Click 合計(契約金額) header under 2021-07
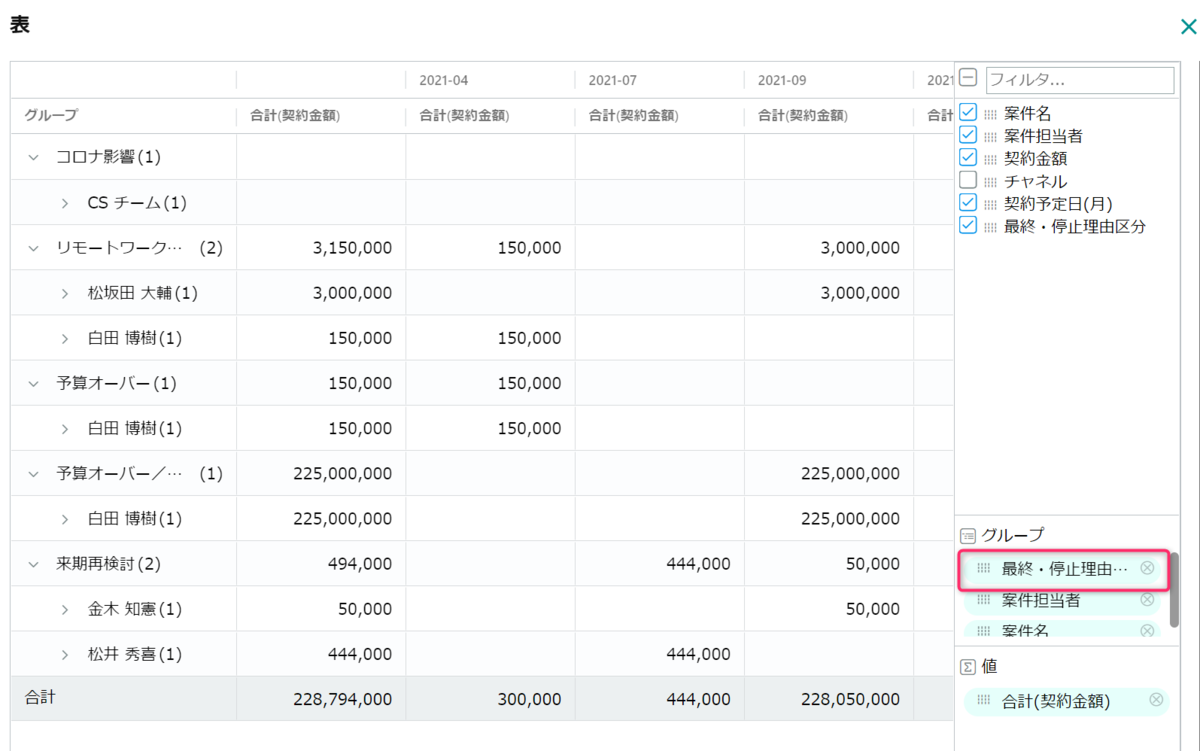1200x751 pixels. (x=633, y=116)
